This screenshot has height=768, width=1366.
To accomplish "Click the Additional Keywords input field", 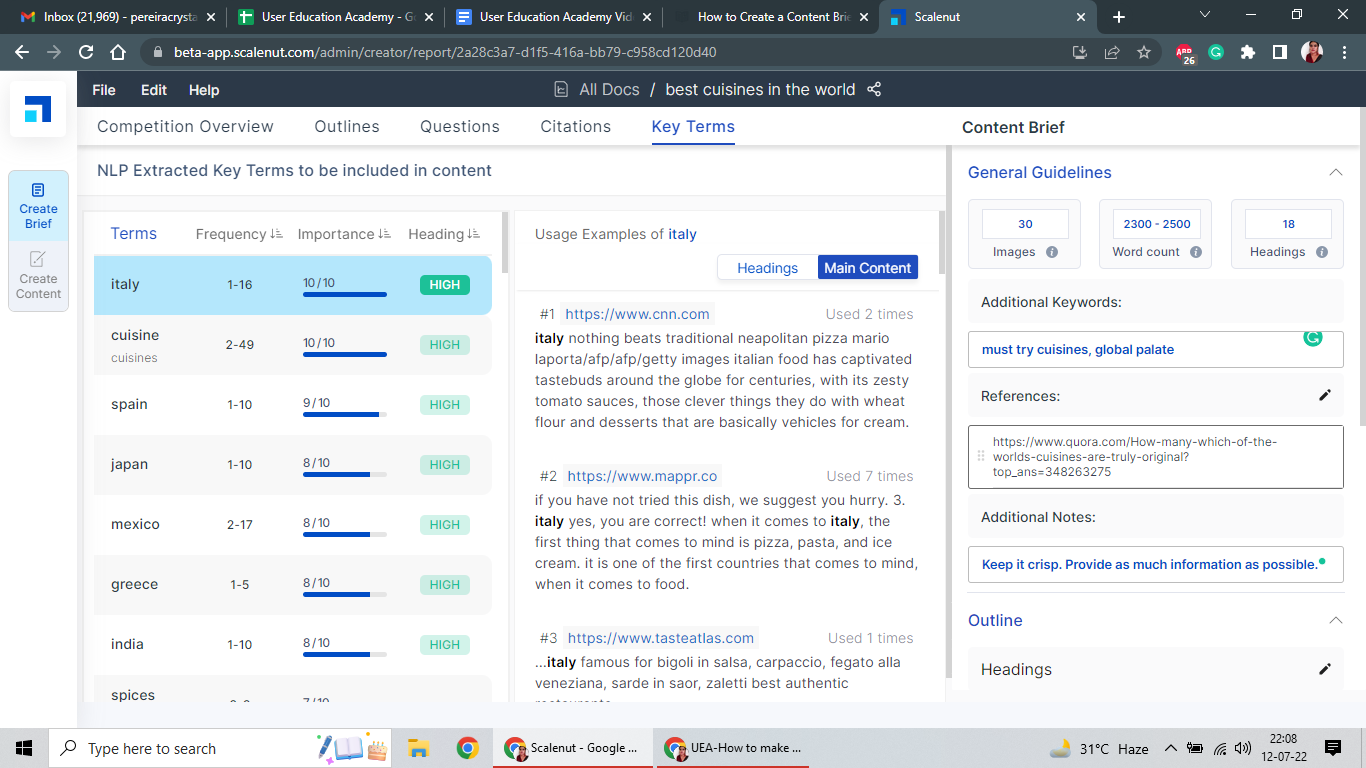I will point(1155,349).
